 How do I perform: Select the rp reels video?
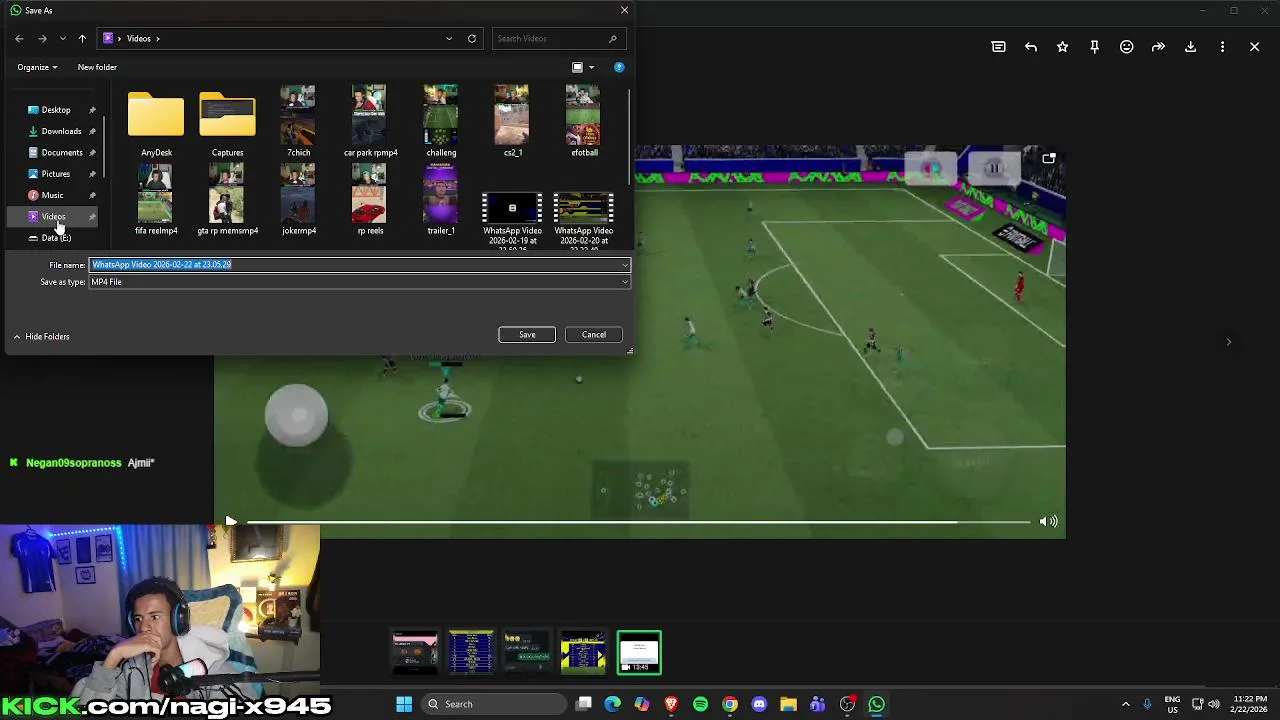click(370, 200)
